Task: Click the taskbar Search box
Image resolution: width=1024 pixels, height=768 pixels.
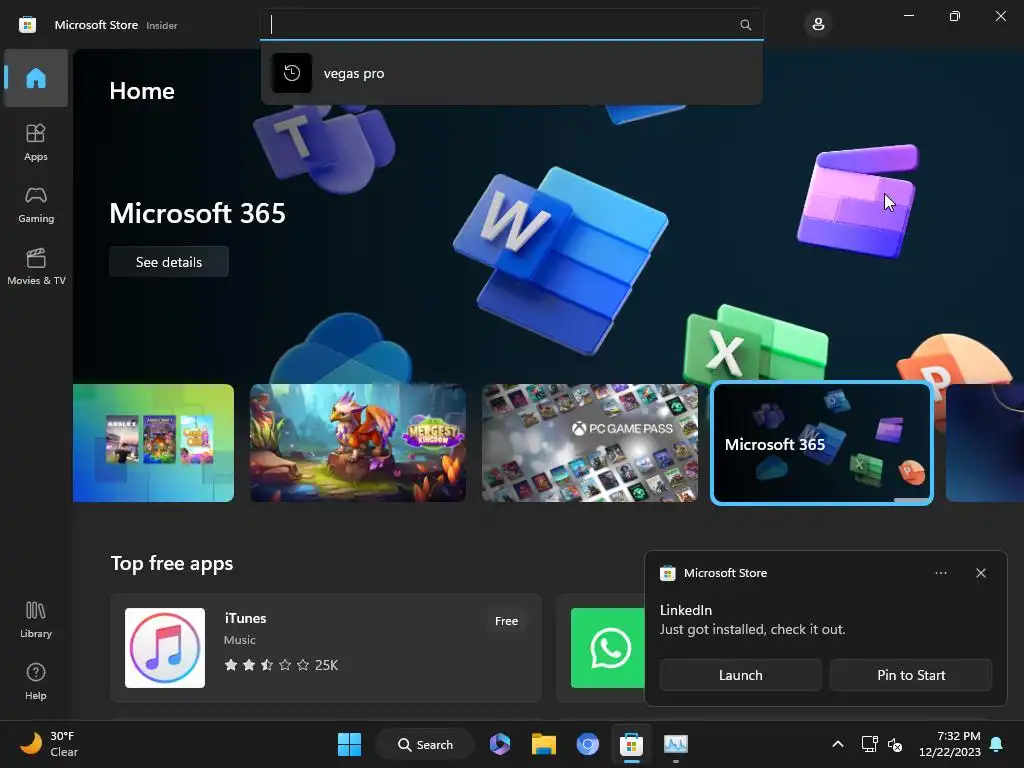Action: point(425,744)
